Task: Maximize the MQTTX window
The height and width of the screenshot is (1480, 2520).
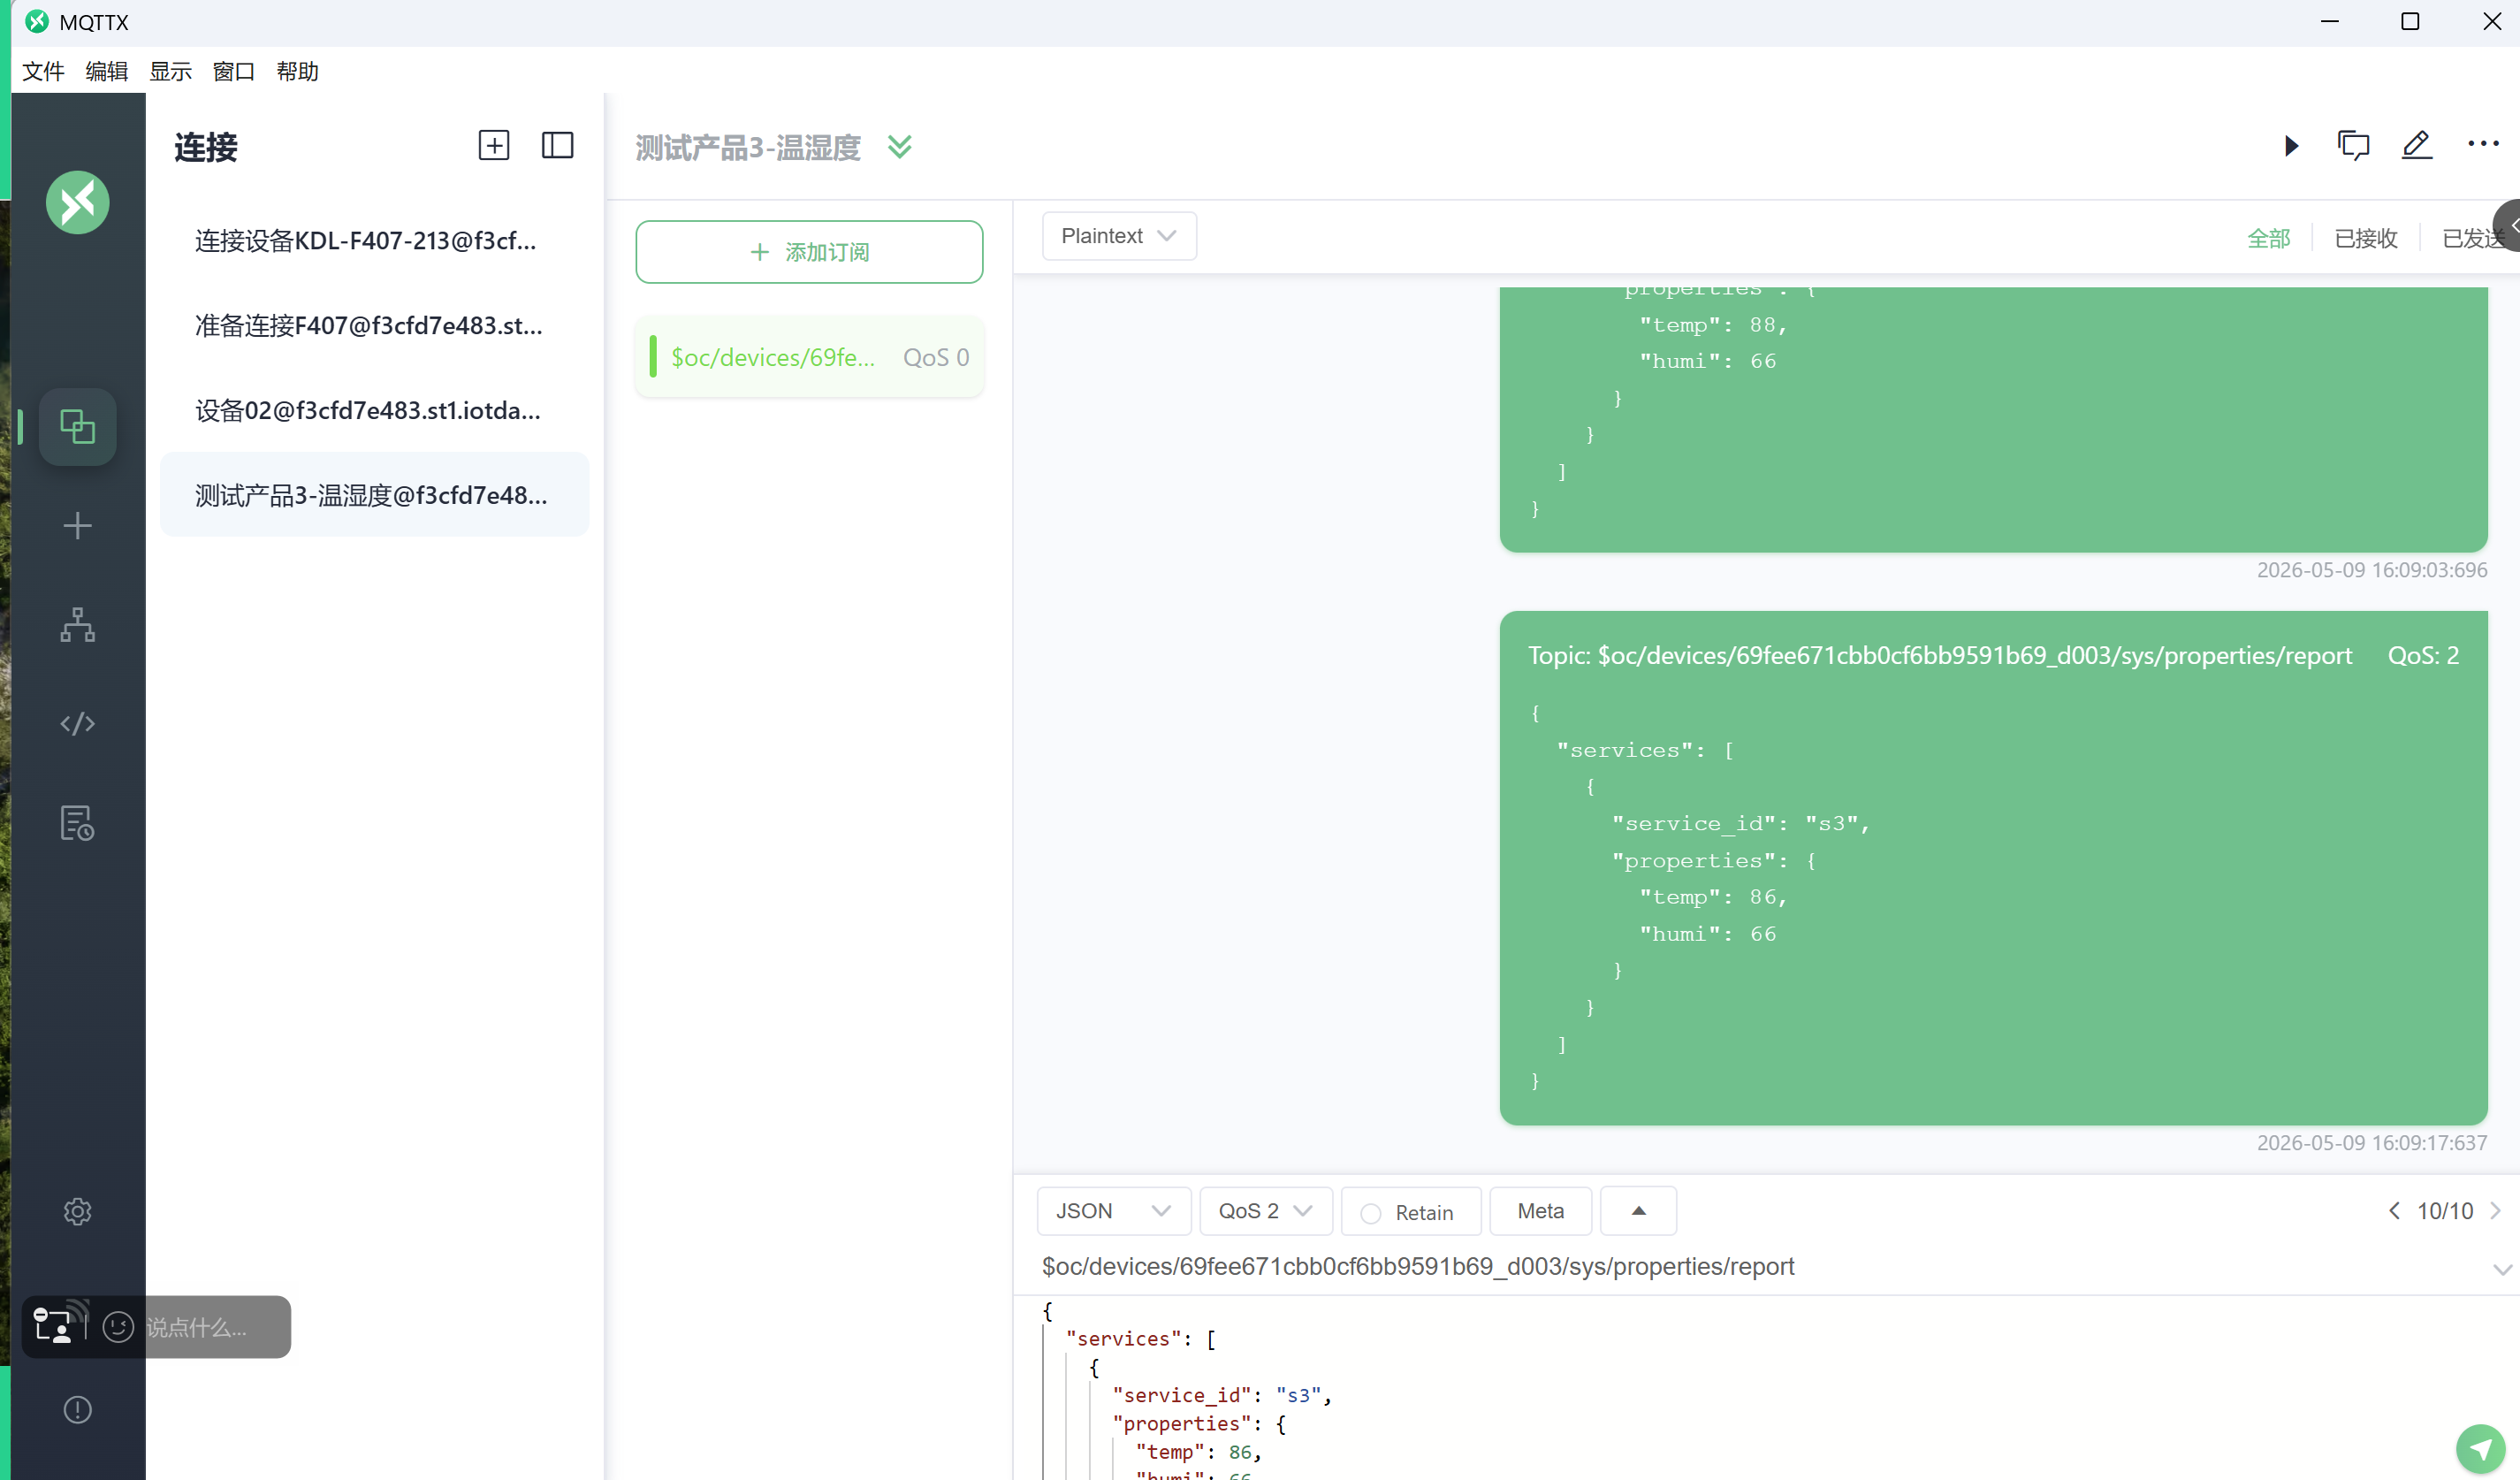Action: (2410, 22)
